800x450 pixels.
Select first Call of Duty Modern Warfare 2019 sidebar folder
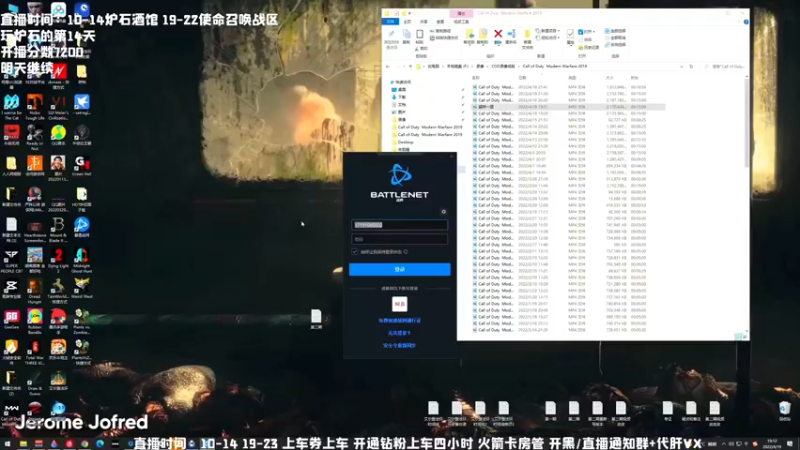pos(428,127)
